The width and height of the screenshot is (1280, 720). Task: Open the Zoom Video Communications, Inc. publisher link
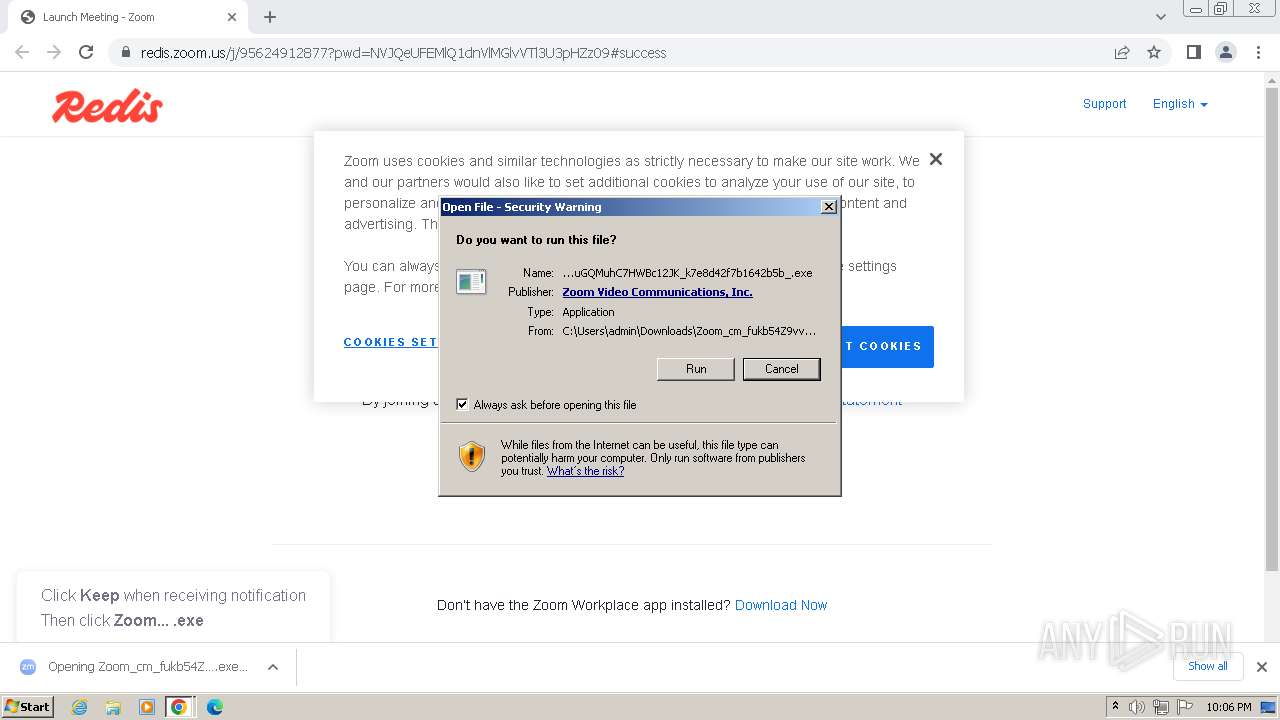coord(657,292)
